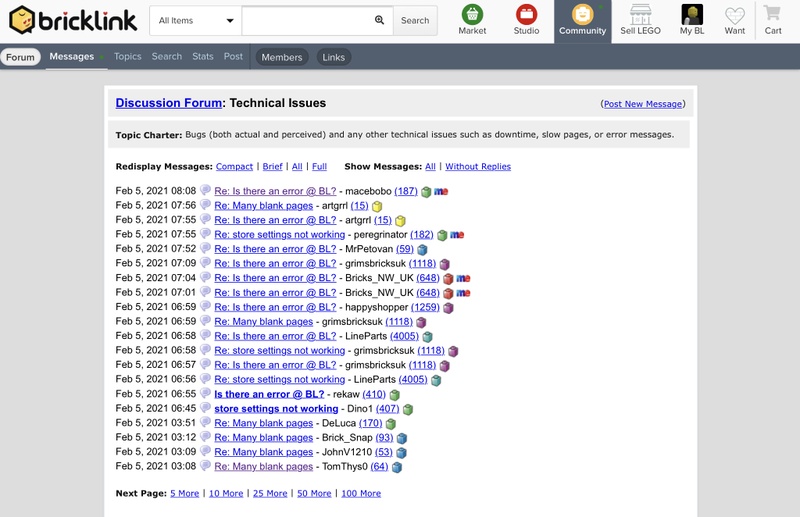This screenshot has width=800, height=517.
Task: Click the 'me' icon beside peregrinator
Action: click(457, 235)
